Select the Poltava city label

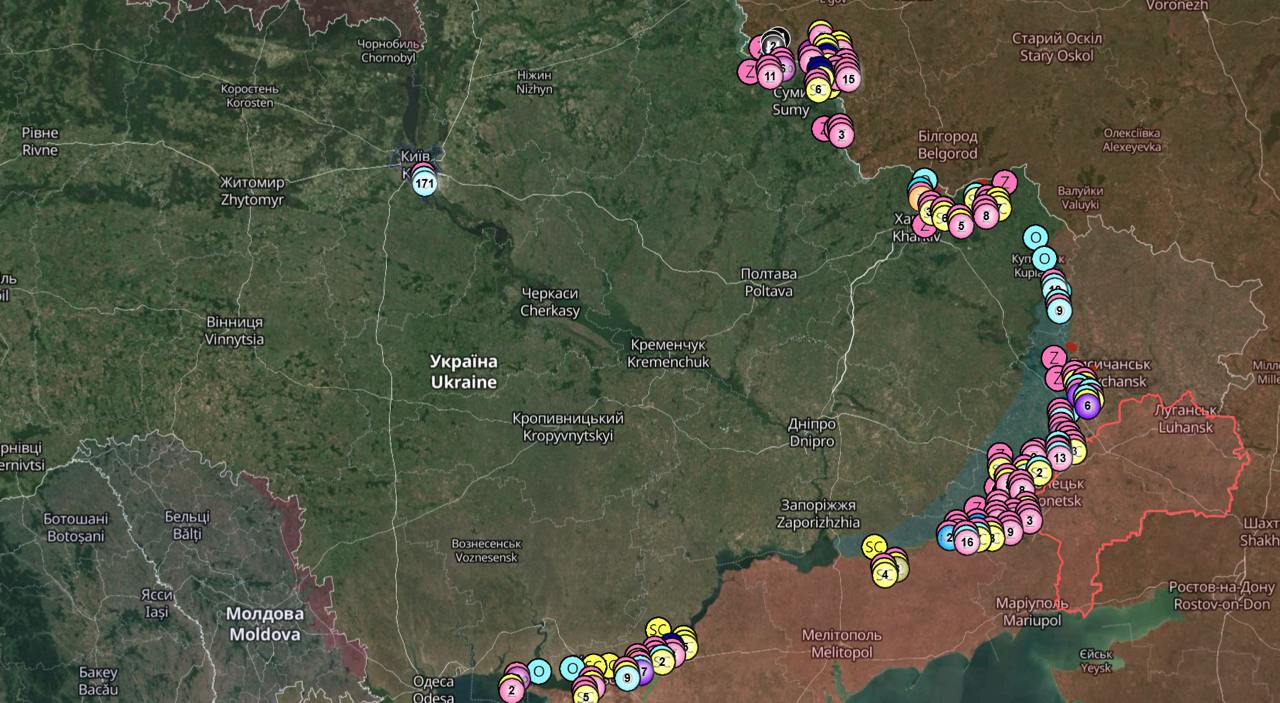(768, 282)
